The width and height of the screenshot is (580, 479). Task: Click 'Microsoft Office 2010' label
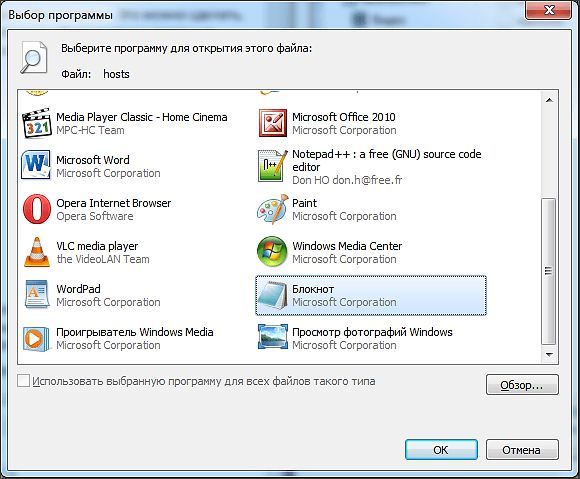click(x=344, y=117)
